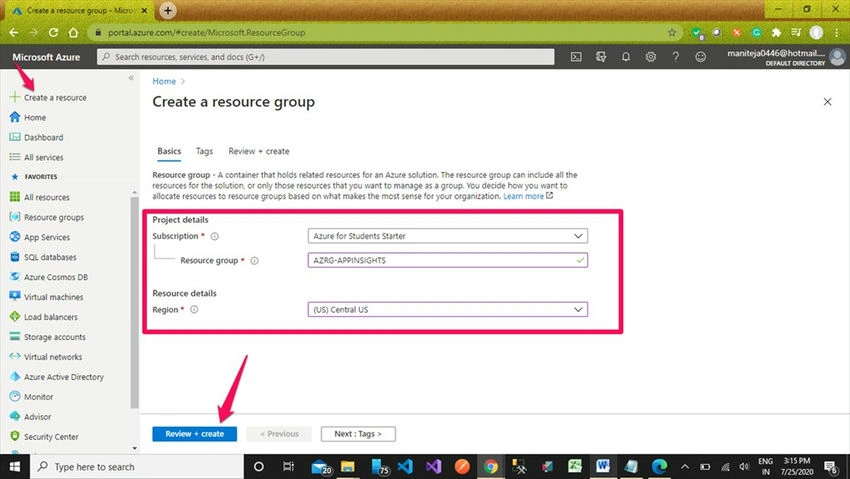
Task: Click the Next : Tags button
Action: (x=358, y=434)
